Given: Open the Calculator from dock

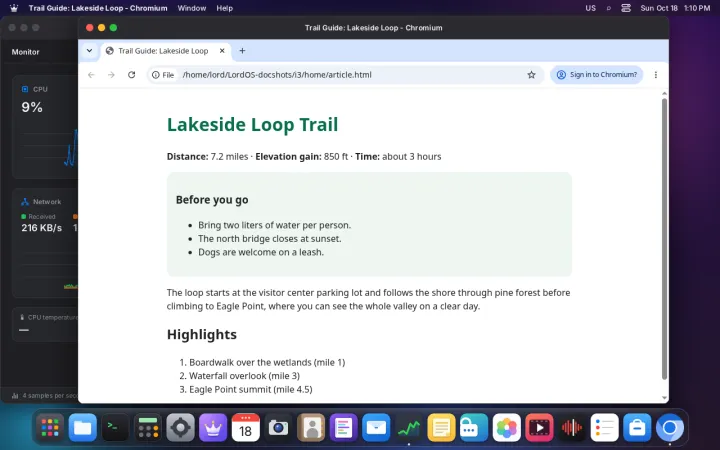Looking at the screenshot, I should [148, 428].
